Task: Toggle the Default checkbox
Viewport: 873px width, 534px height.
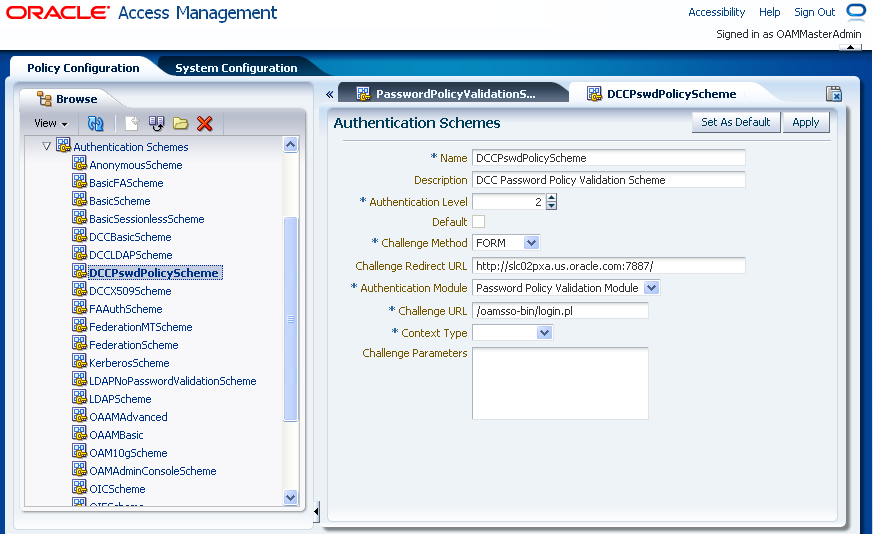Action: [x=478, y=222]
